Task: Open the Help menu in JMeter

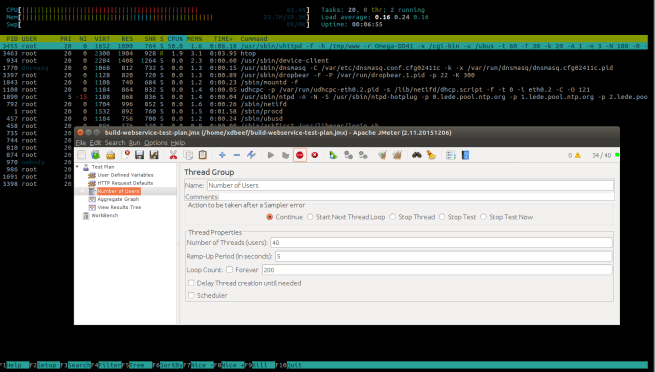Action: click(178, 143)
